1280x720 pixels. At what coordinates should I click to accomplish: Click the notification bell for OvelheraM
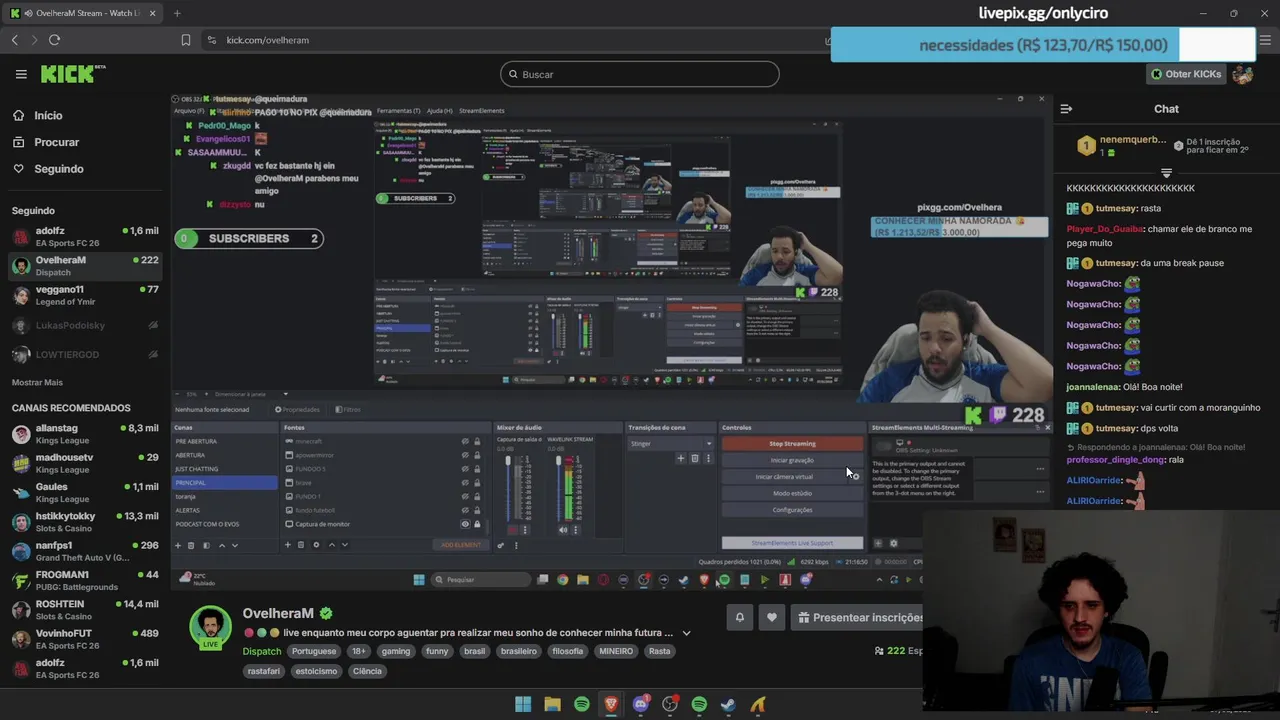739,618
